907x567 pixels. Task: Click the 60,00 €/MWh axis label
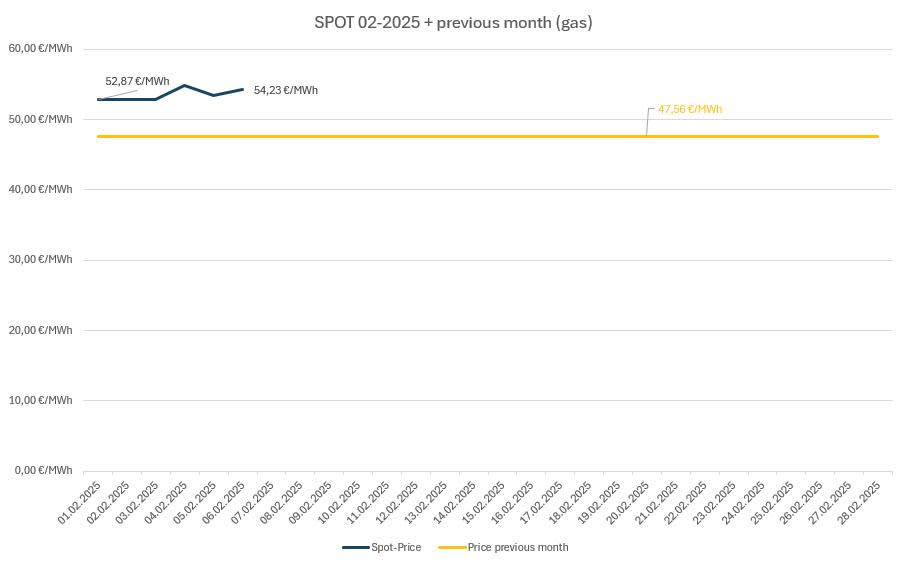pos(40,48)
